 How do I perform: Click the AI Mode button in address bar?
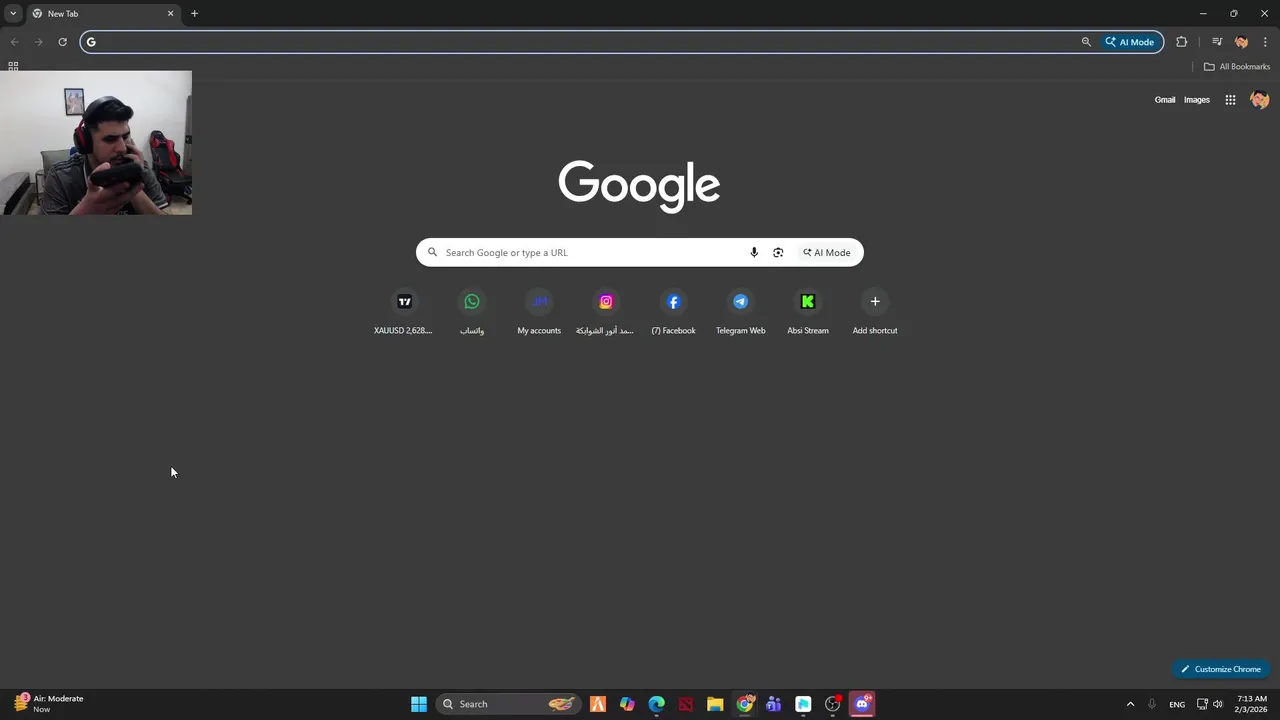pos(1130,42)
